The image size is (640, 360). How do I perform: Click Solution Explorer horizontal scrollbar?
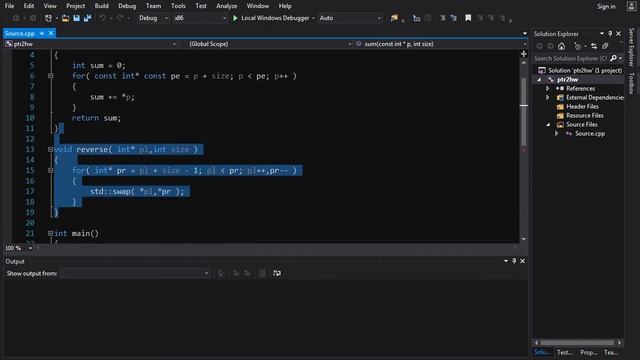tap(577, 342)
